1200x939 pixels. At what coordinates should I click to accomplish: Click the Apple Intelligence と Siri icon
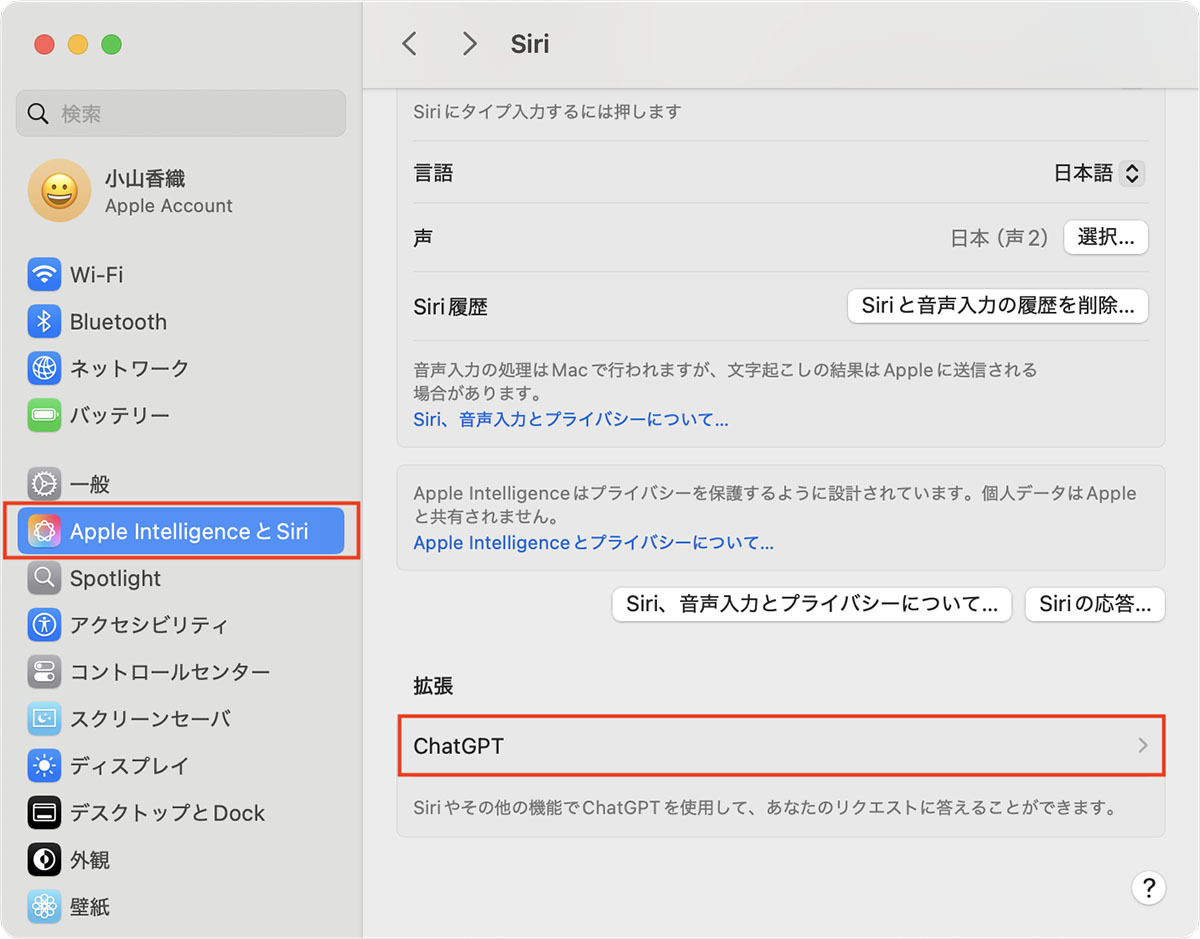tap(44, 531)
